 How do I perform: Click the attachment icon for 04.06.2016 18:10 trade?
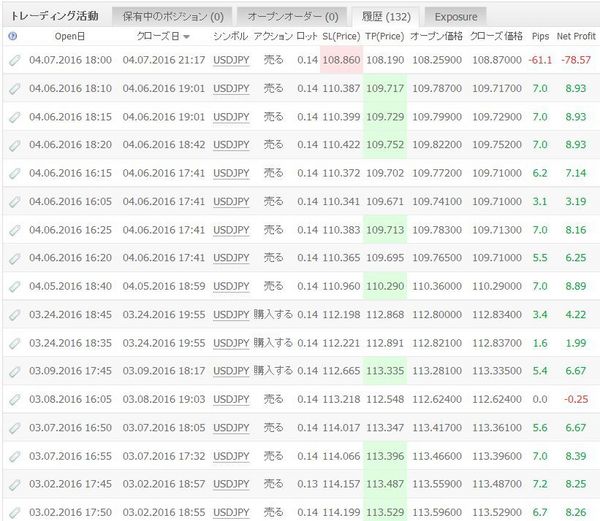tap(15, 89)
